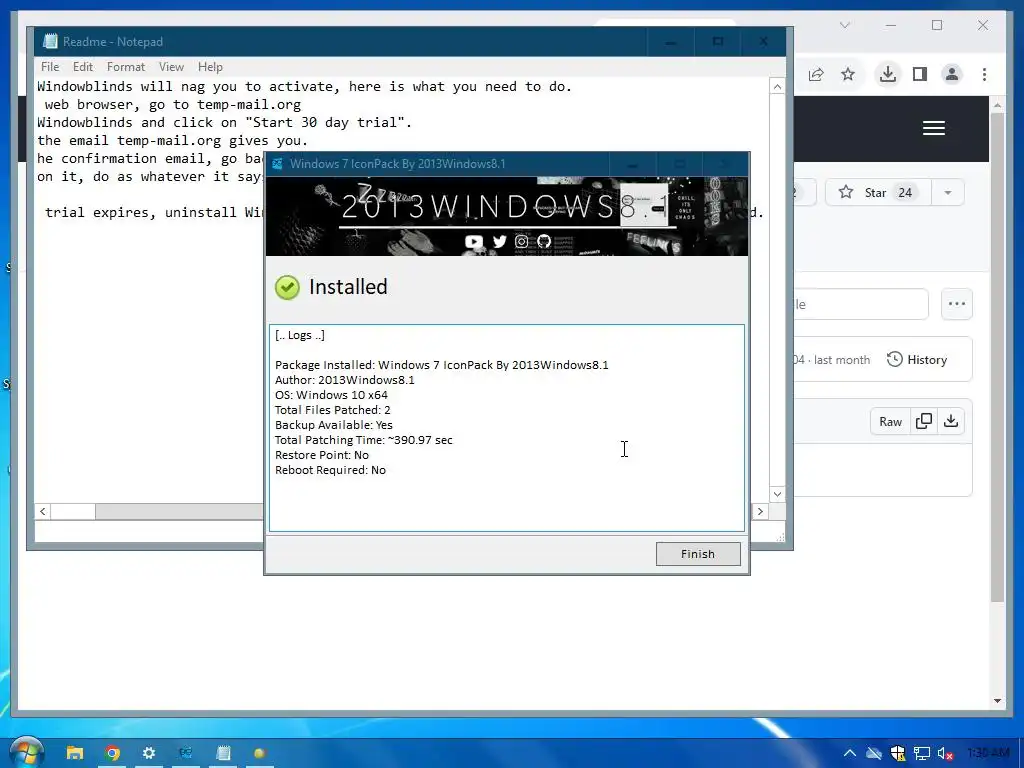Open the Edit menu in Notepad
Screen dimensions: 1024x768
(82, 67)
